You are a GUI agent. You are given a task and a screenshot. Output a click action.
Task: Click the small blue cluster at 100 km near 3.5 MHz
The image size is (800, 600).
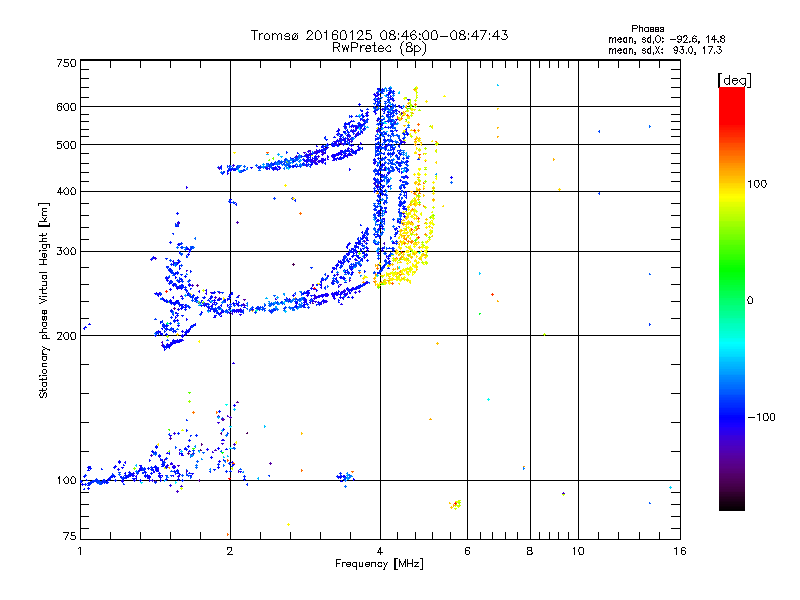[346, 477]
